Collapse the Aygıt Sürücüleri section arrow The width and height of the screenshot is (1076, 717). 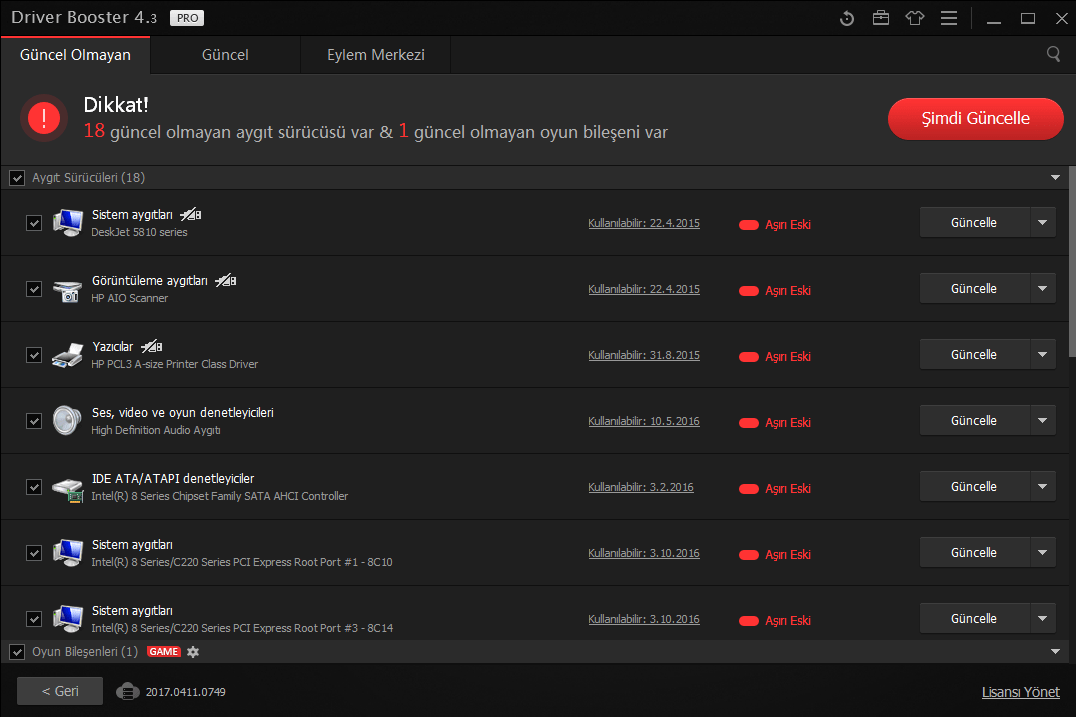pyautogui.click(x=1055, y=178)
